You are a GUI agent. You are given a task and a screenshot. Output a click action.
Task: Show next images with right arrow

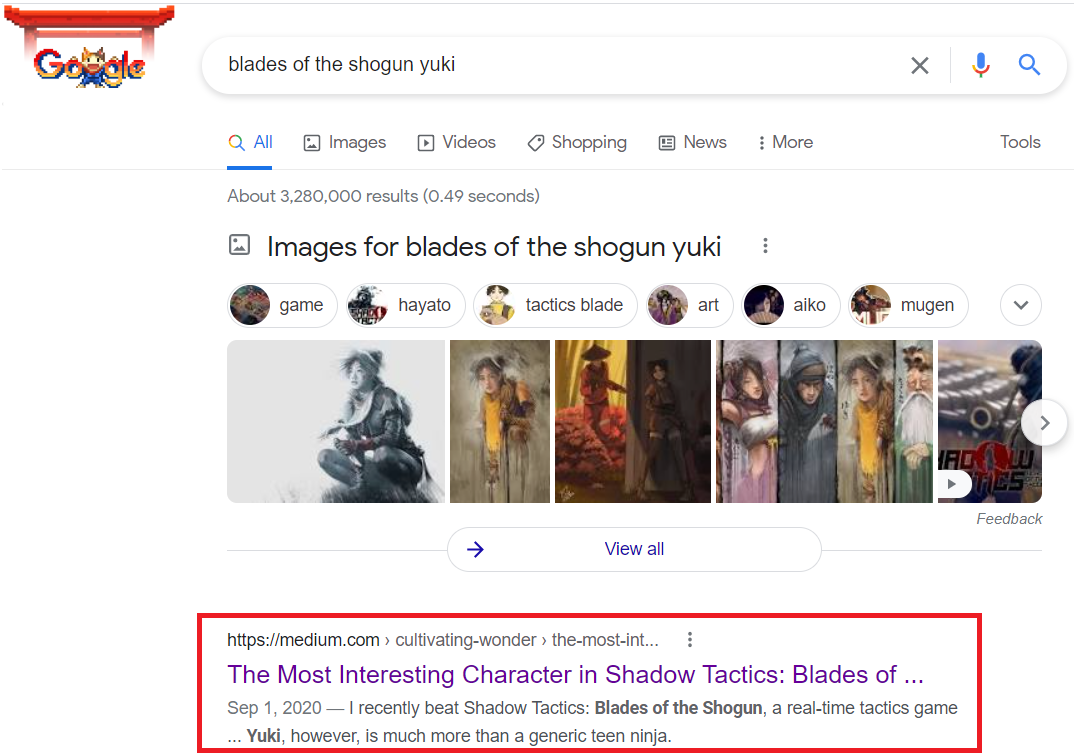(x=1044, y=423)
